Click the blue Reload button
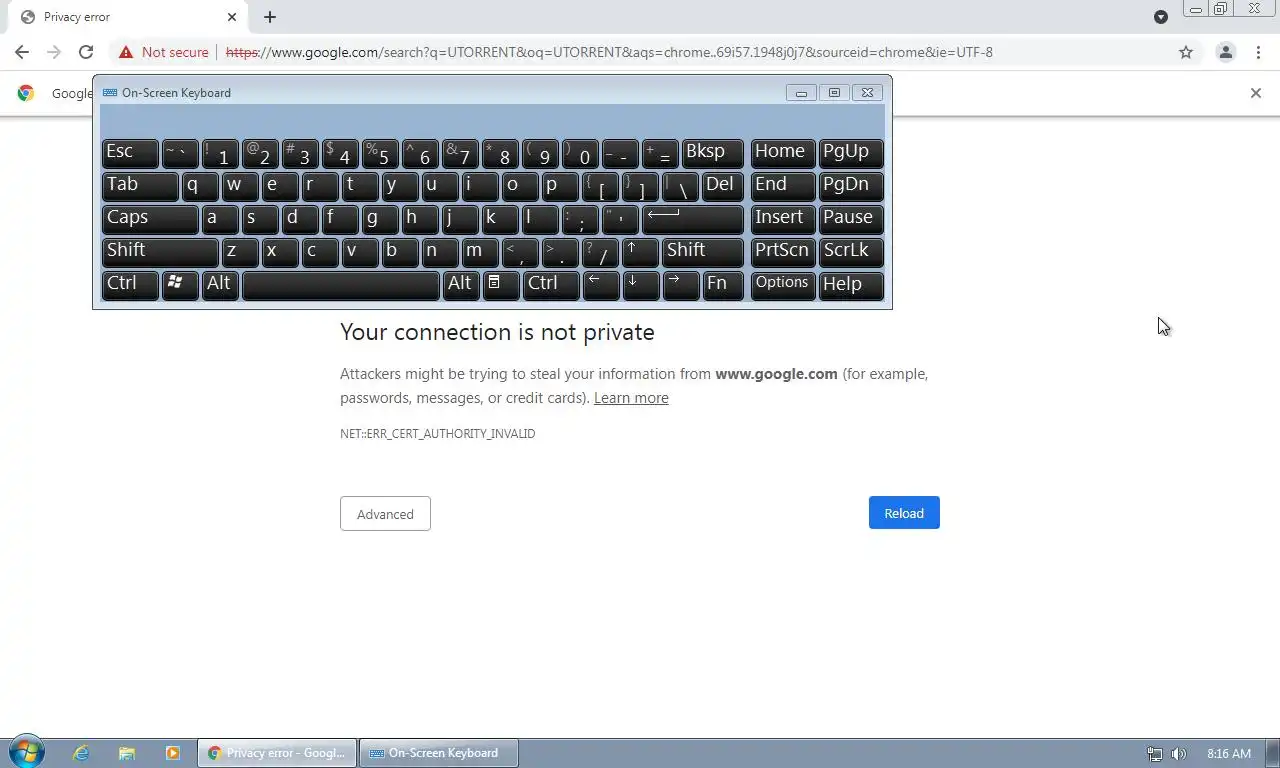This screenshot has height=768, width=1280. pos(904,513)
